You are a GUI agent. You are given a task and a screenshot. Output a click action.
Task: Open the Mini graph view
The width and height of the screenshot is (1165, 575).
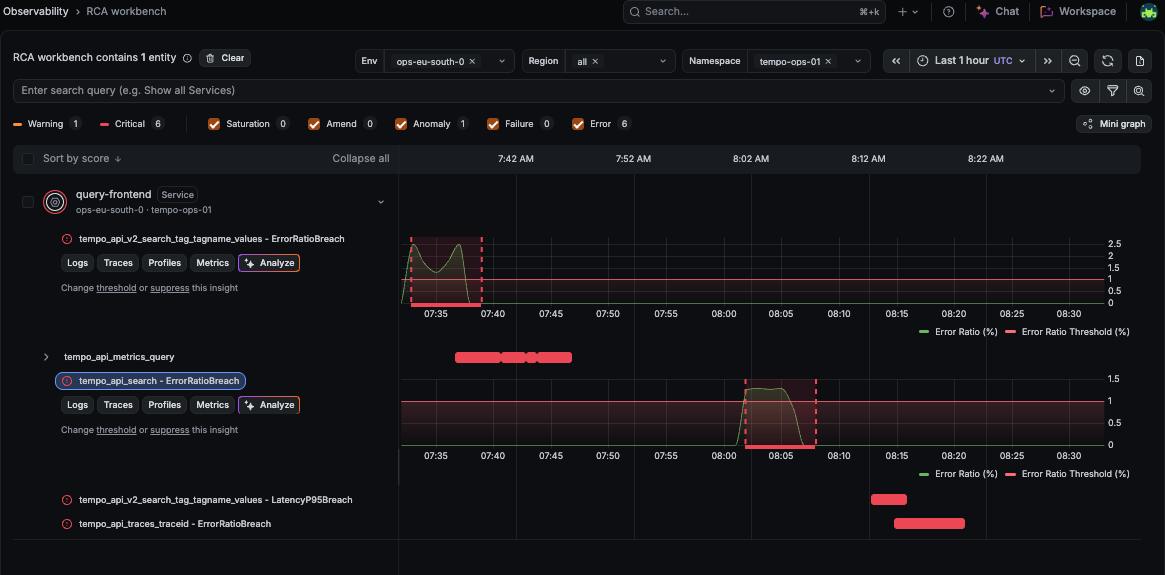click(1114, 124)
